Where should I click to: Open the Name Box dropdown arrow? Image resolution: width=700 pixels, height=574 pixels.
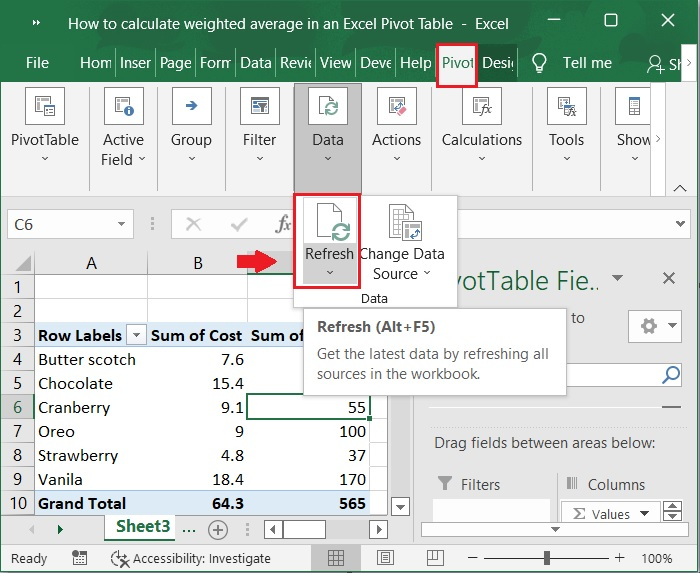[122, 225]
